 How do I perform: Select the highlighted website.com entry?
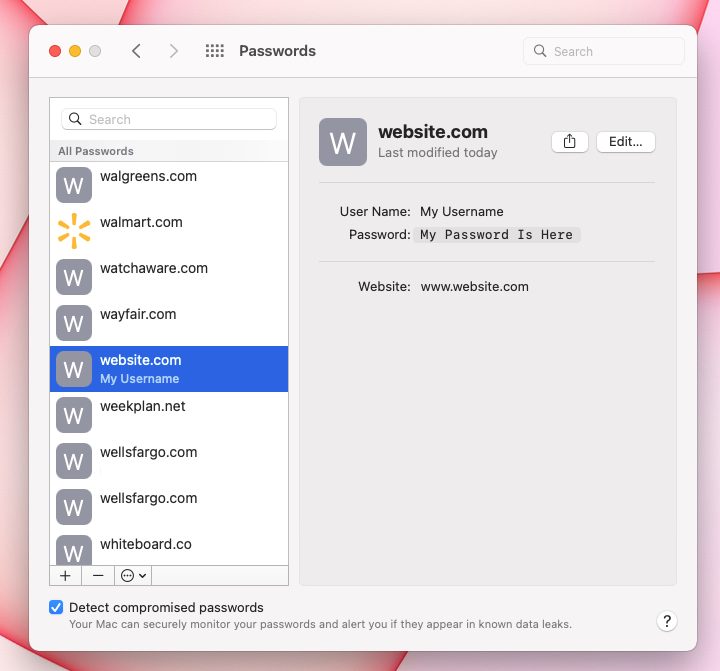(169, 369)
